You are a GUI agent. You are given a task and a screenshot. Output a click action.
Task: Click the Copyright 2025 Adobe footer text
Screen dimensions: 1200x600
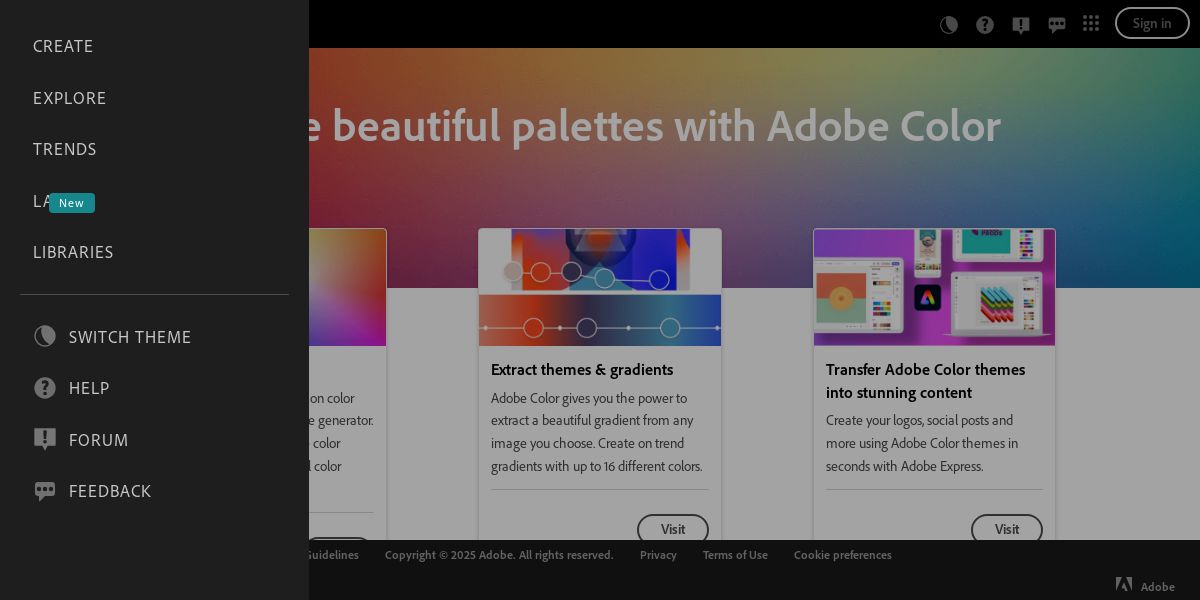[499, 555]
